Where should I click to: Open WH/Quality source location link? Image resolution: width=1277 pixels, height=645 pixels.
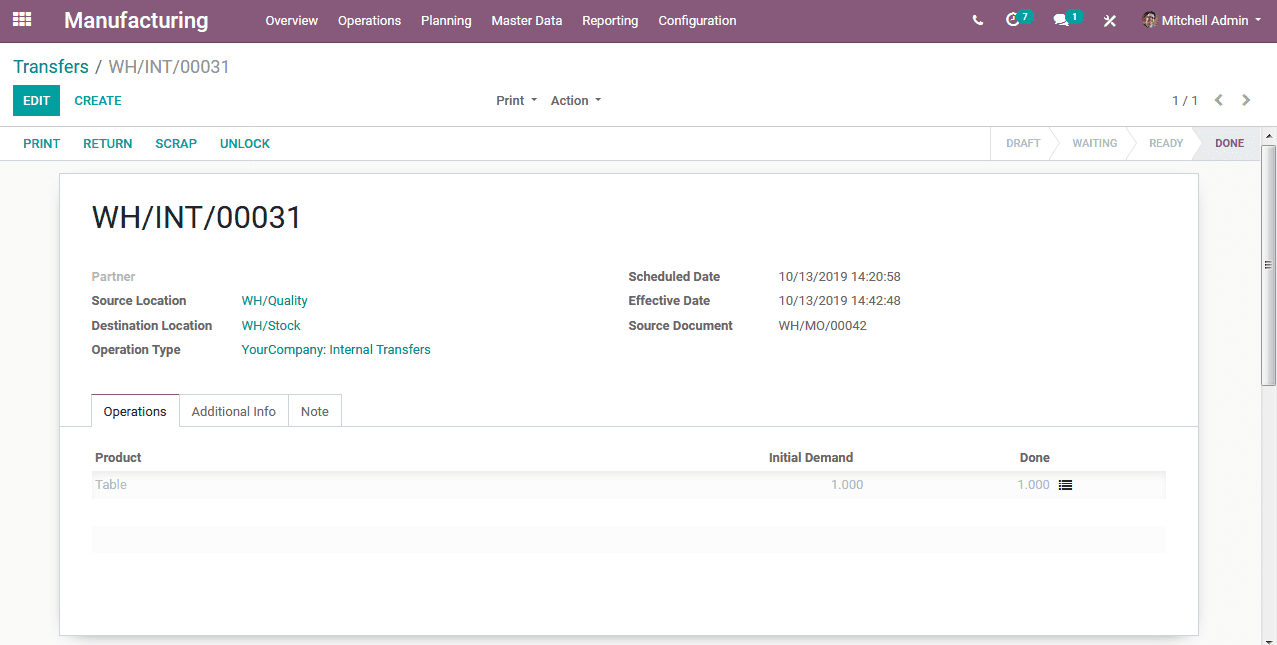(275, 301)
